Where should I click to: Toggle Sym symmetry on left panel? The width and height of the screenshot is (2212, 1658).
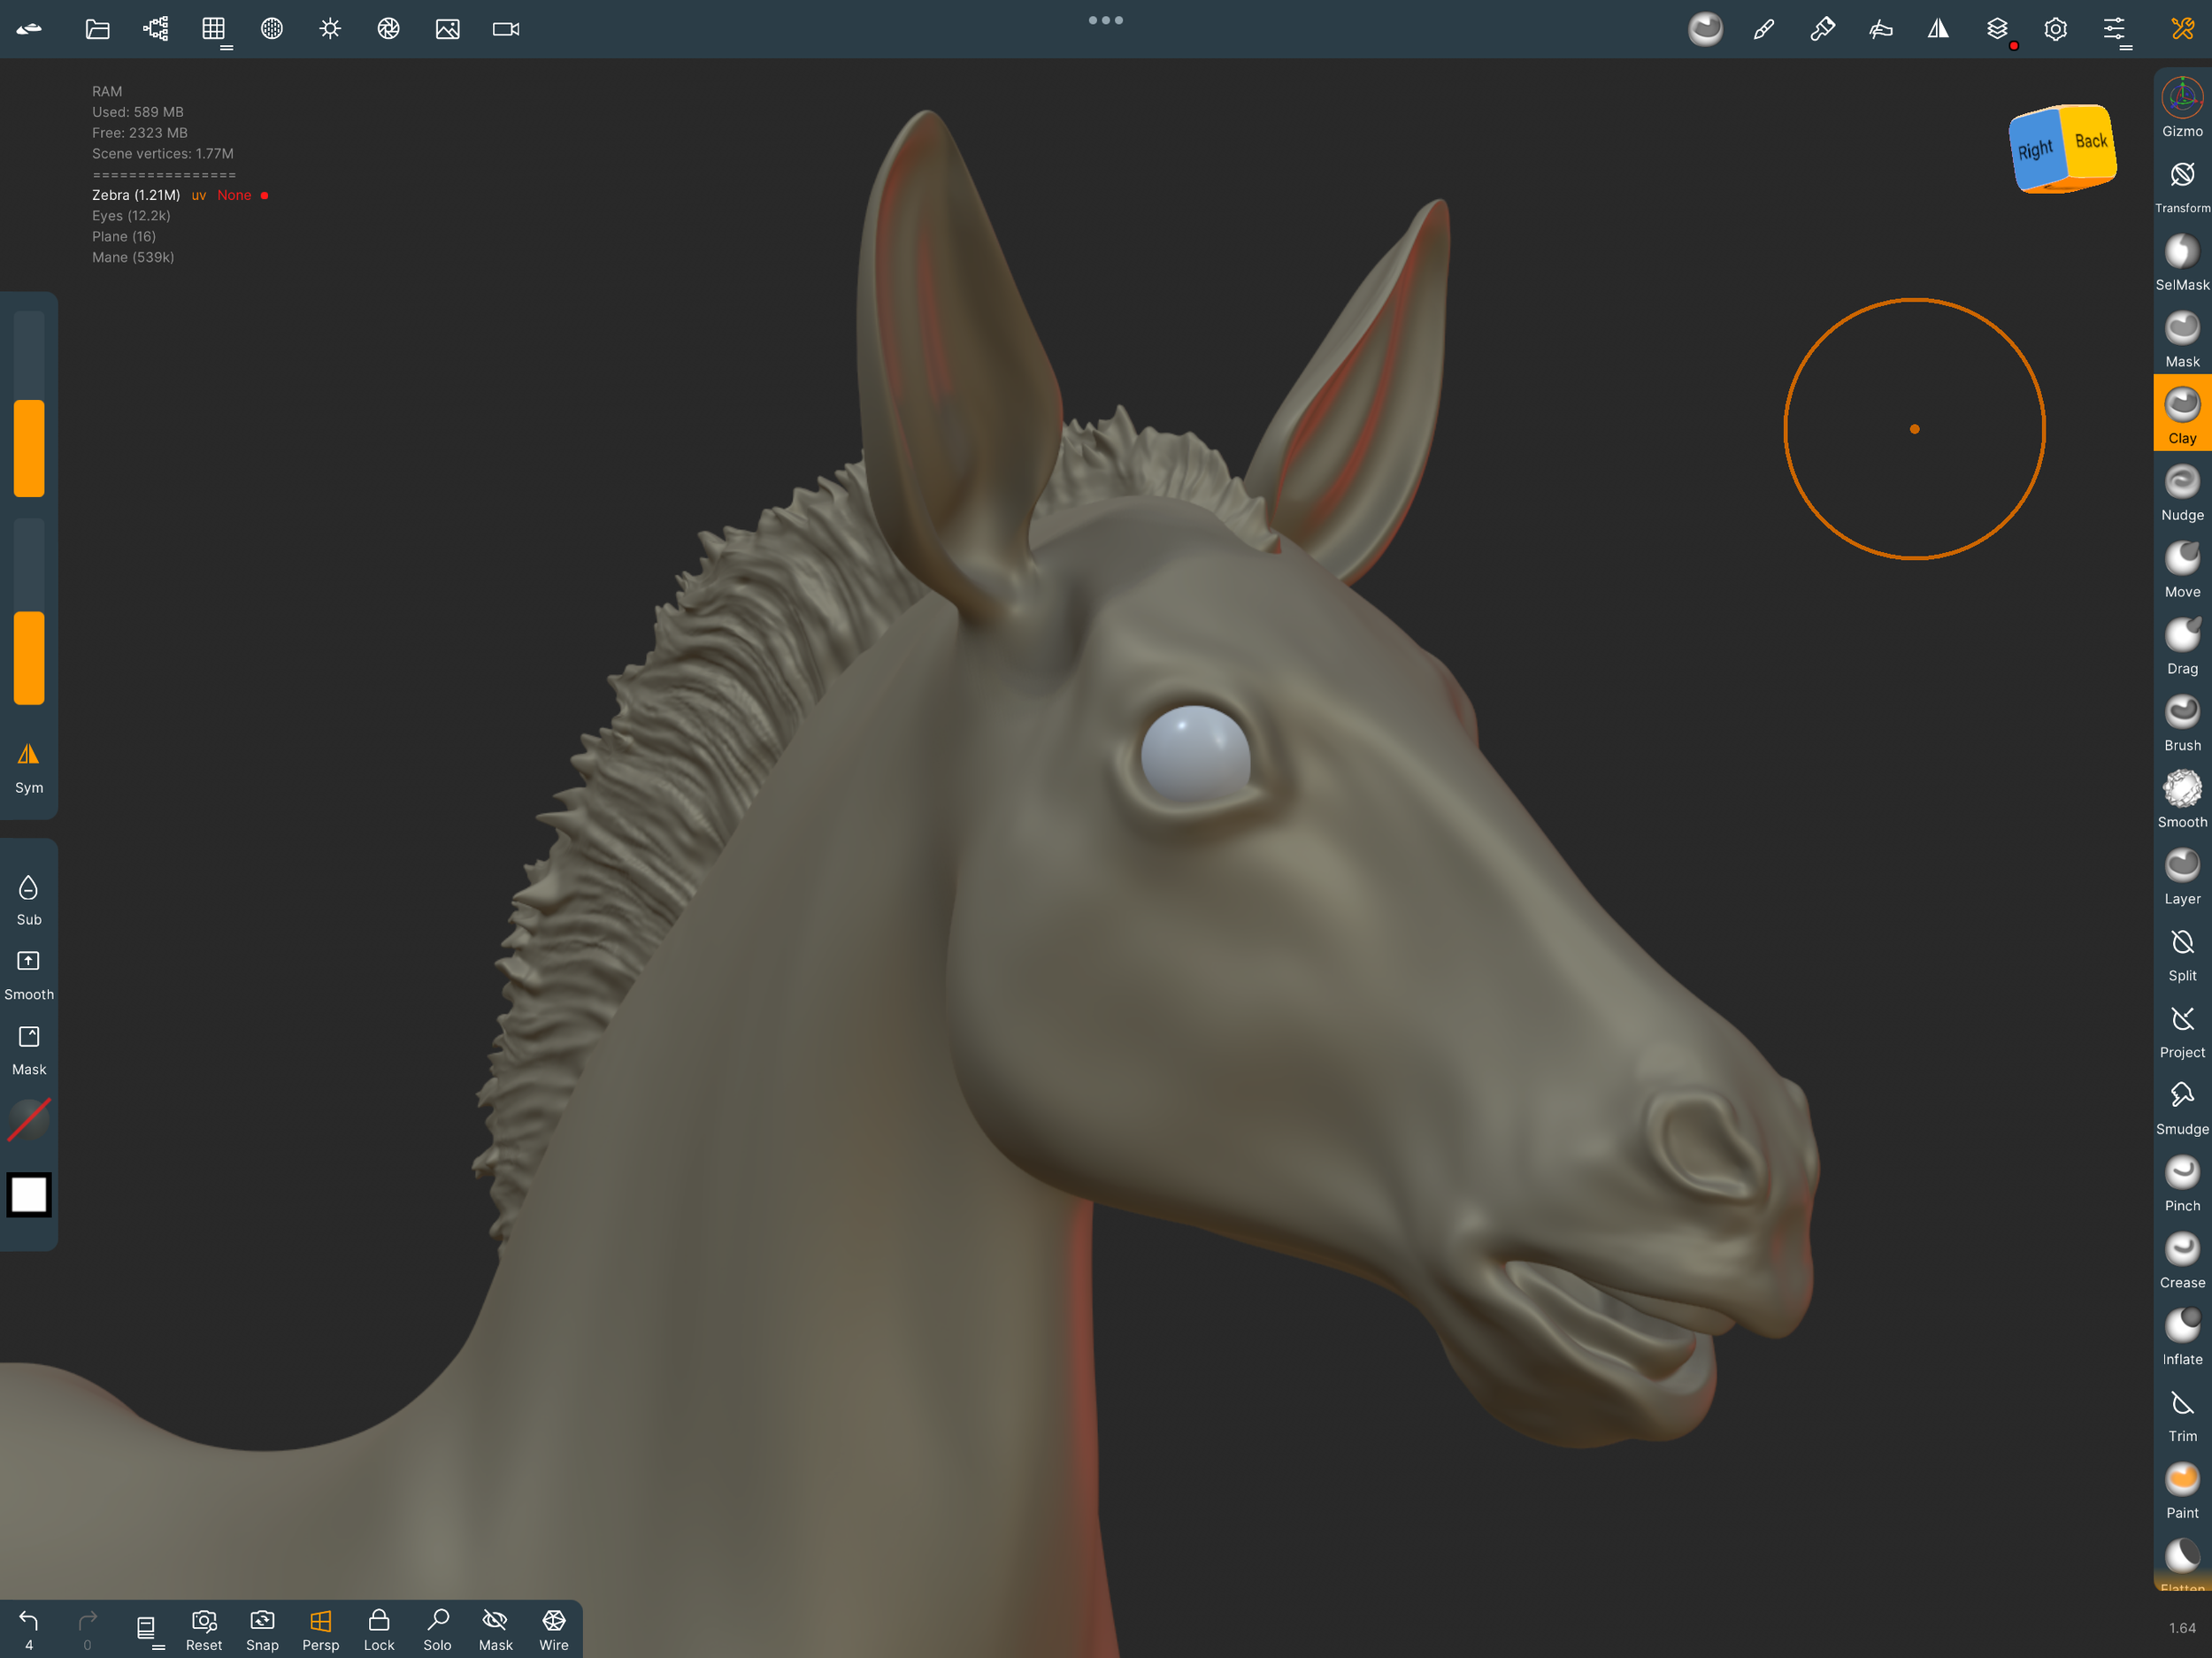pos(29,767)
